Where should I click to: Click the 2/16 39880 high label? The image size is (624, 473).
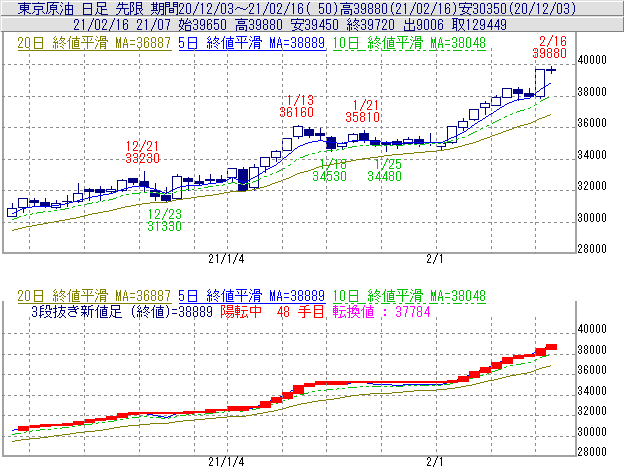click(x=550, y=47)
